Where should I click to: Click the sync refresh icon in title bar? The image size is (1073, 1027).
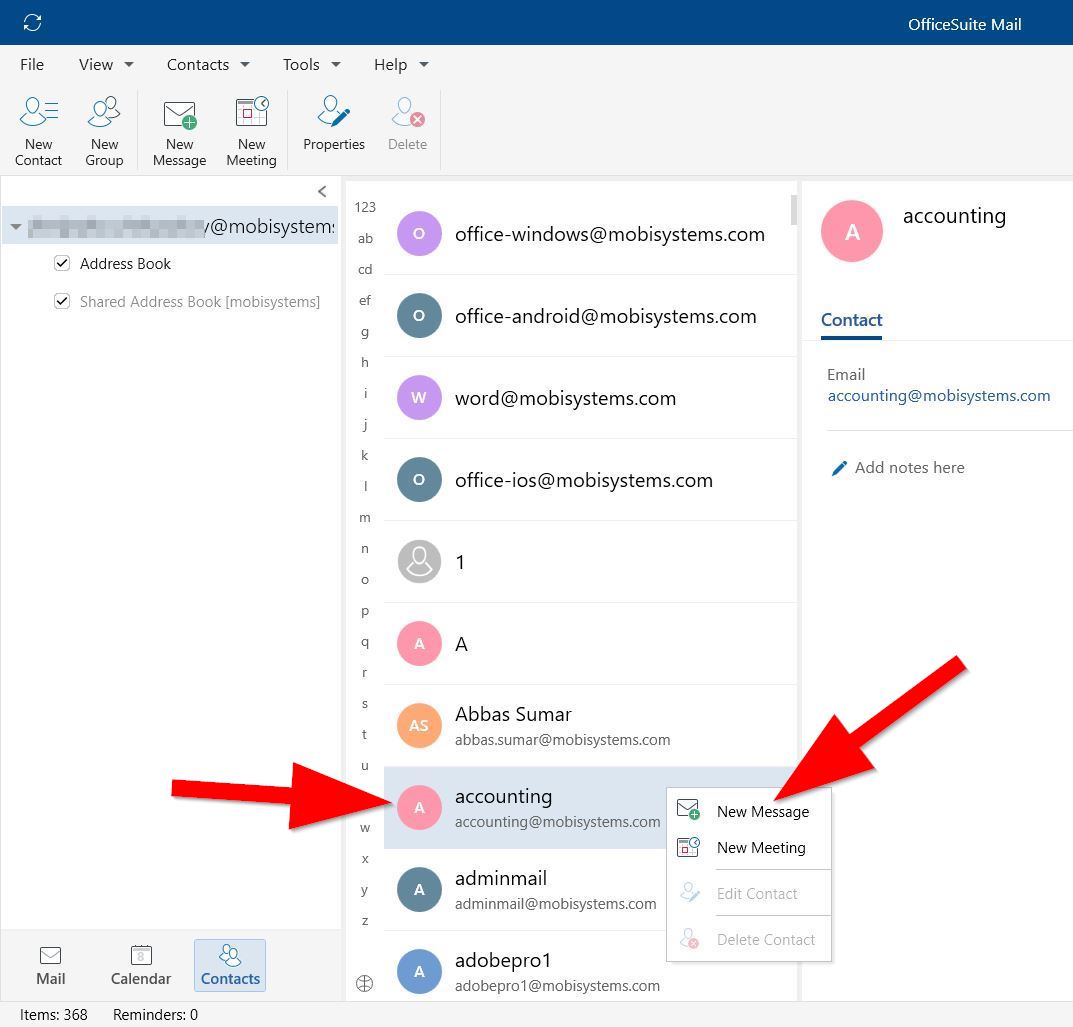point(32,23)
